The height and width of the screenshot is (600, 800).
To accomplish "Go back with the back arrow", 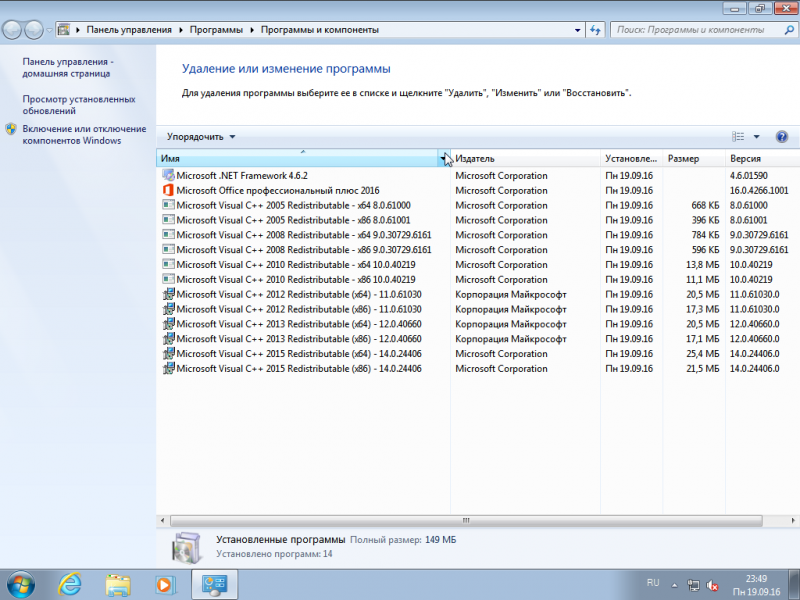I will tap(12, 30).
